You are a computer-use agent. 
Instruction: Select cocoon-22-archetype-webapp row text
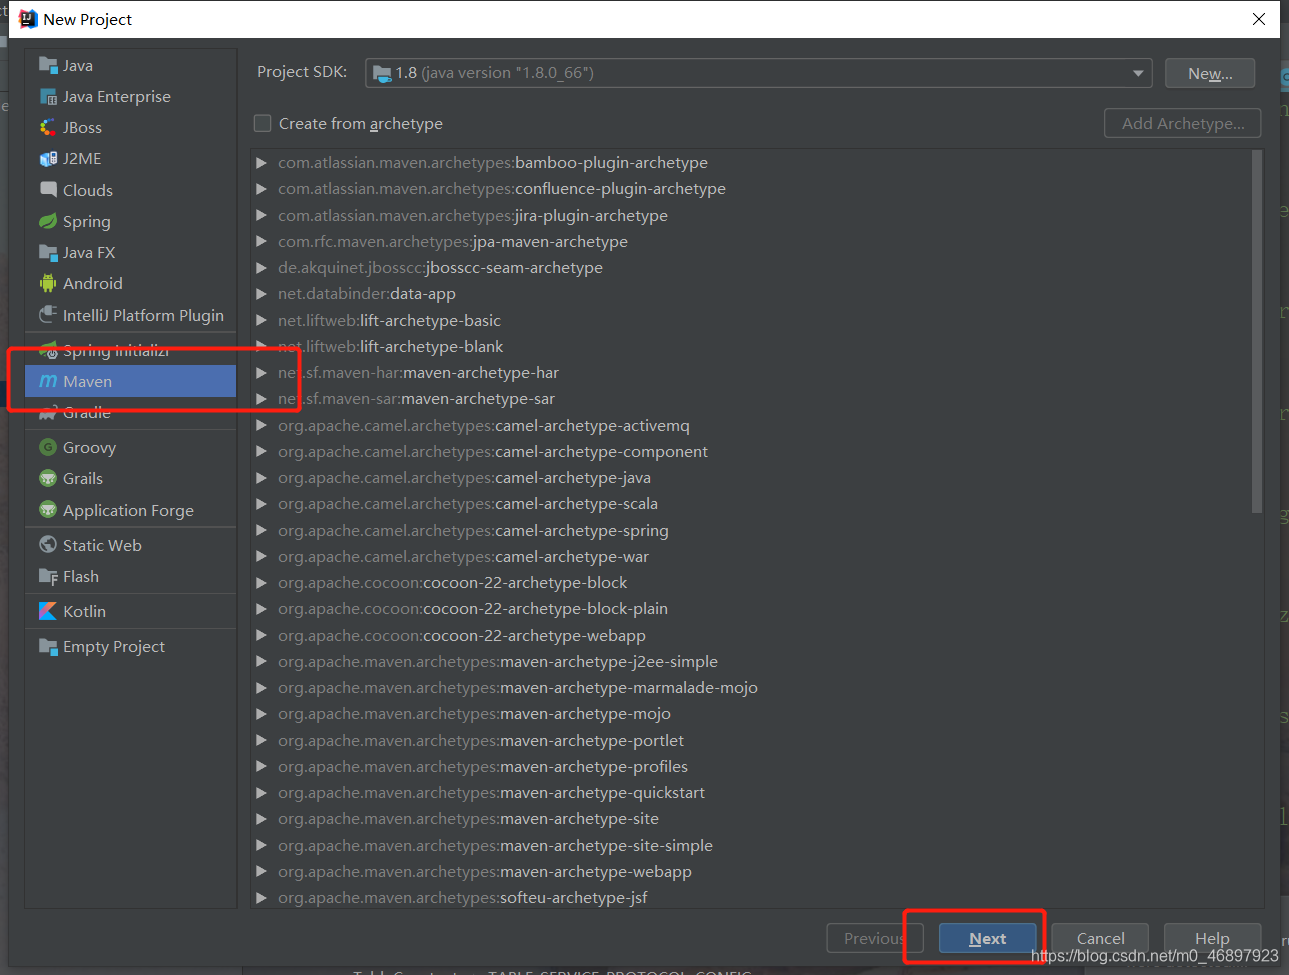click(x=462, y=635)
